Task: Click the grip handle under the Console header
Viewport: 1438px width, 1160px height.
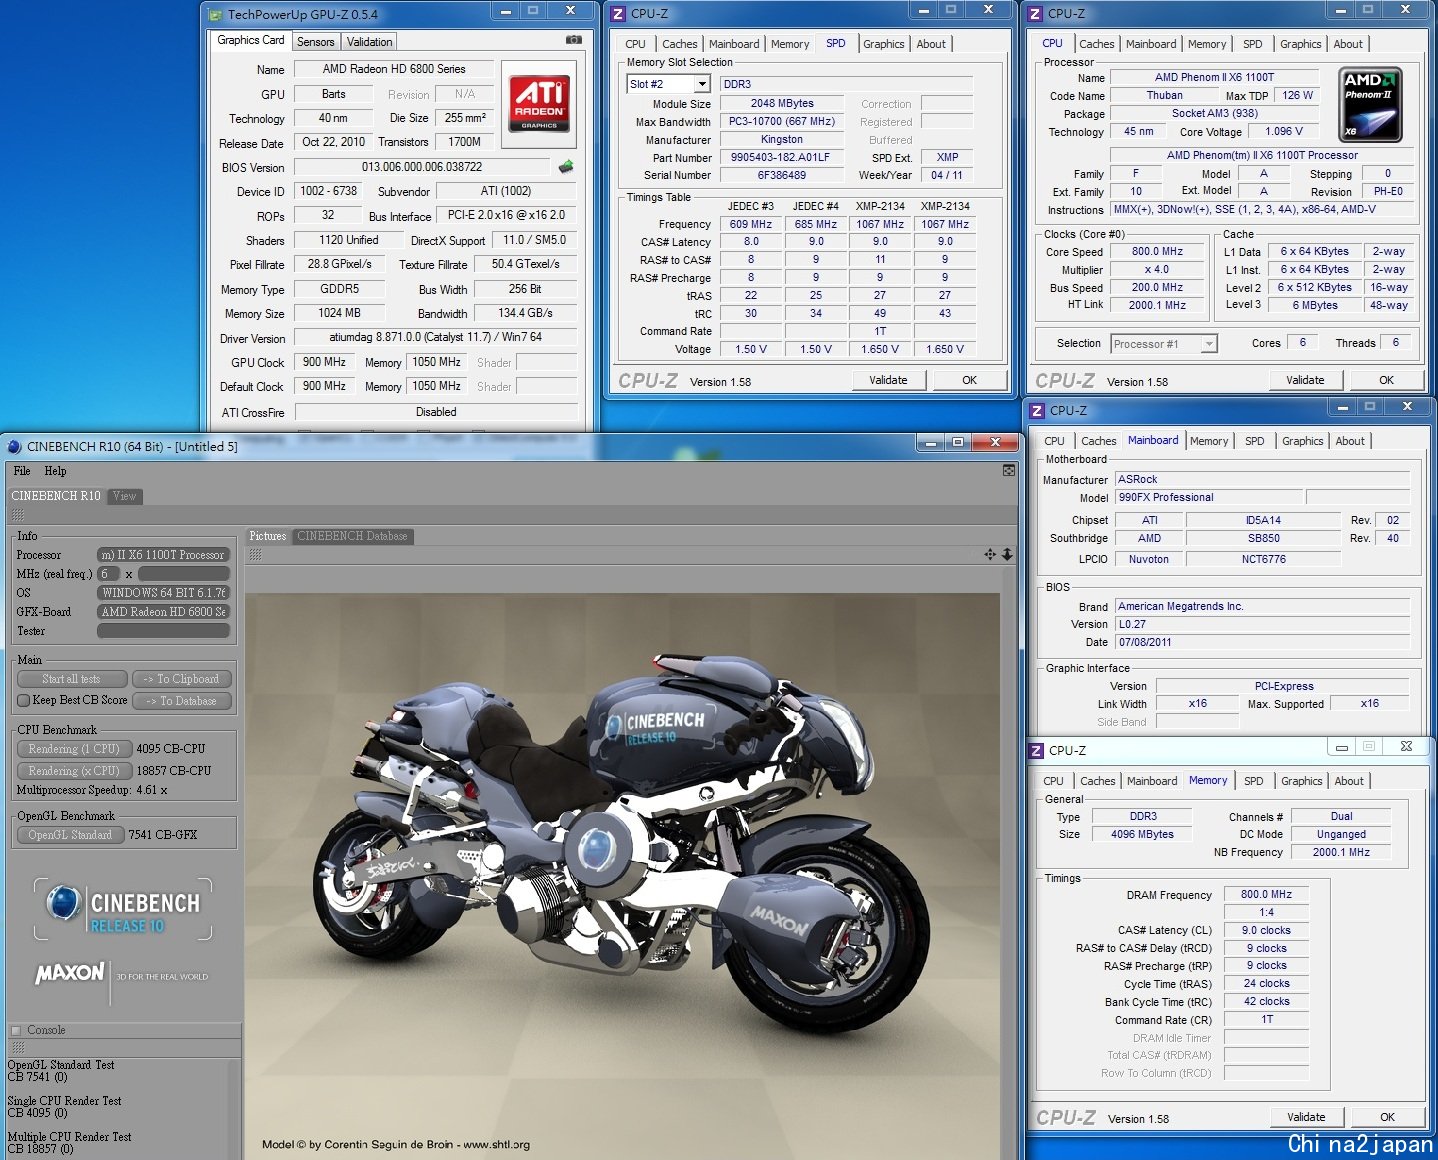Action: coord(17,1048)
